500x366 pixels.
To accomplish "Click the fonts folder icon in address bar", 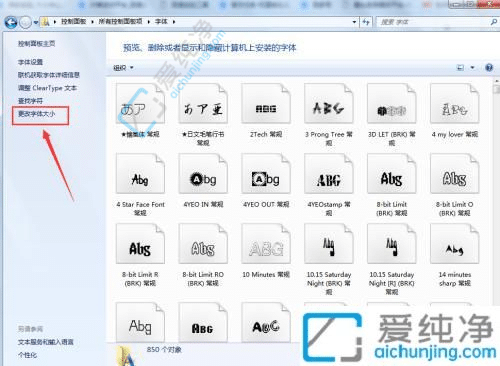I will [46, 22].
